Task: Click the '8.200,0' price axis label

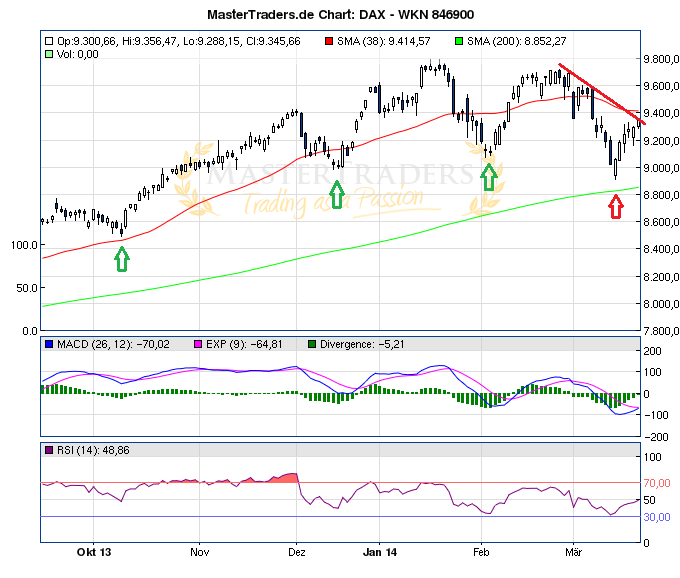Action: pos(661,276)
